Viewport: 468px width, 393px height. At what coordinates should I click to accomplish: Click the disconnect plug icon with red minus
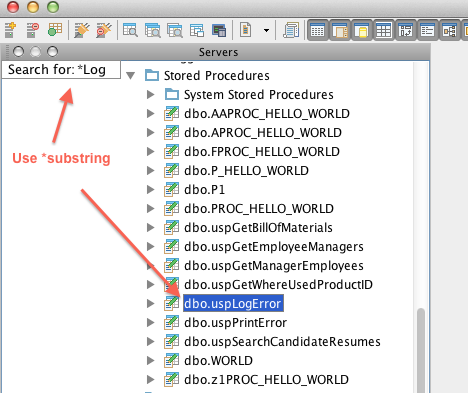click(x=104, y=30)
